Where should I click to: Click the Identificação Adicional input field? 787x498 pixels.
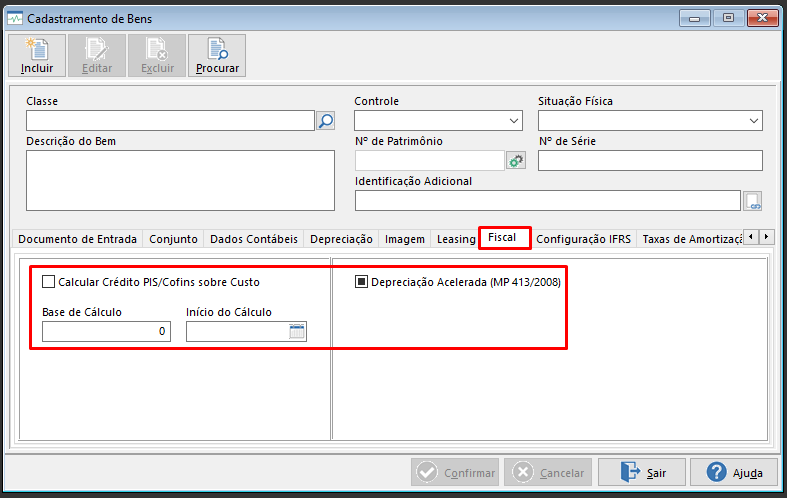548,201
